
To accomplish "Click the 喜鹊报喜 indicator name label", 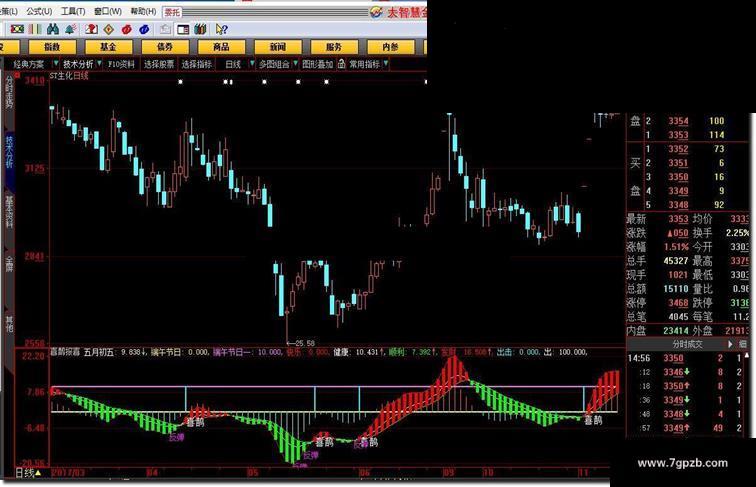I will pos(66,352).
